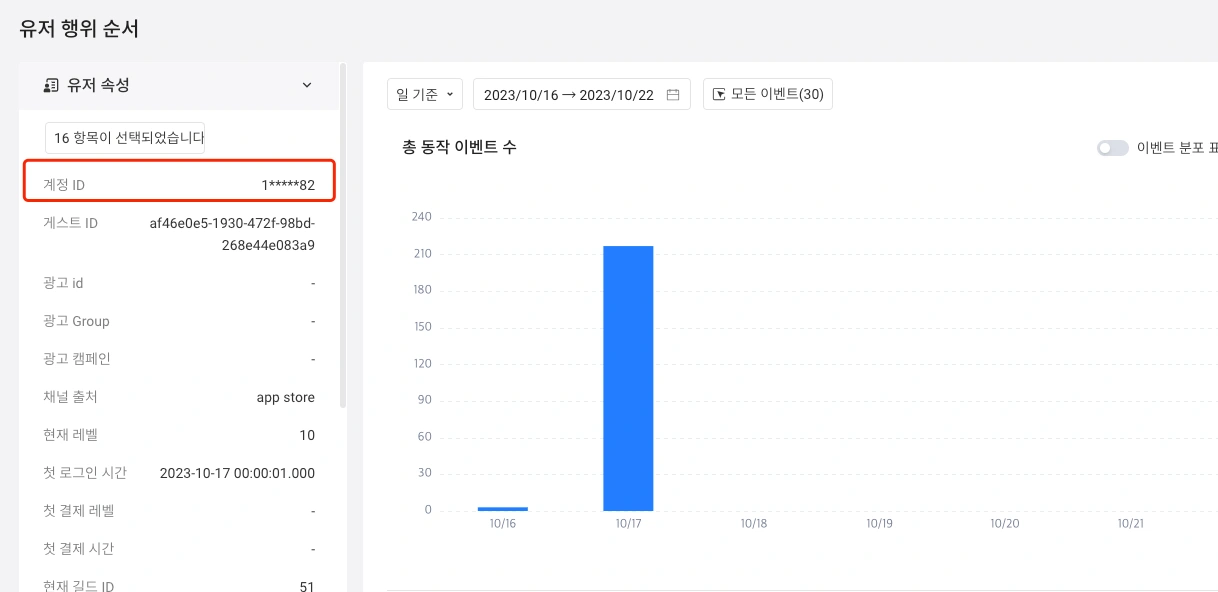Click the calendar icon in date range

click(673, 95)
